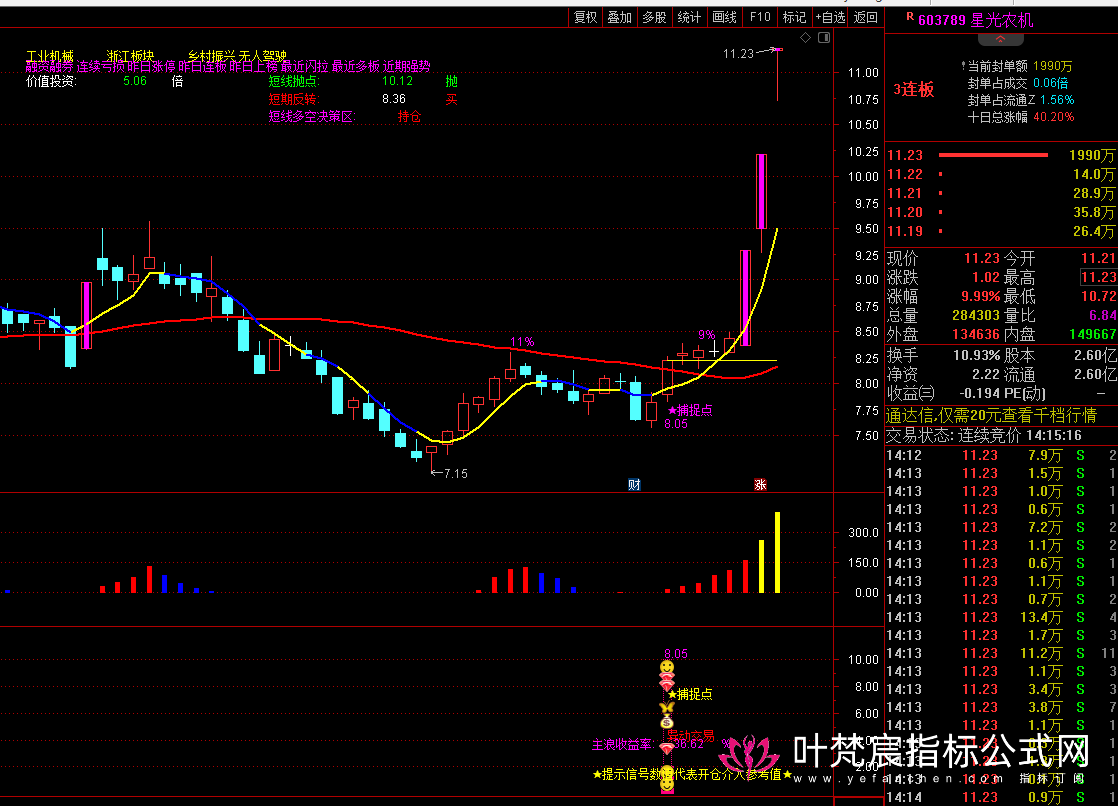1118x806 pixels.
Task: Switch to the 多股 multi-stock view
Action: [x=654, y=17]
